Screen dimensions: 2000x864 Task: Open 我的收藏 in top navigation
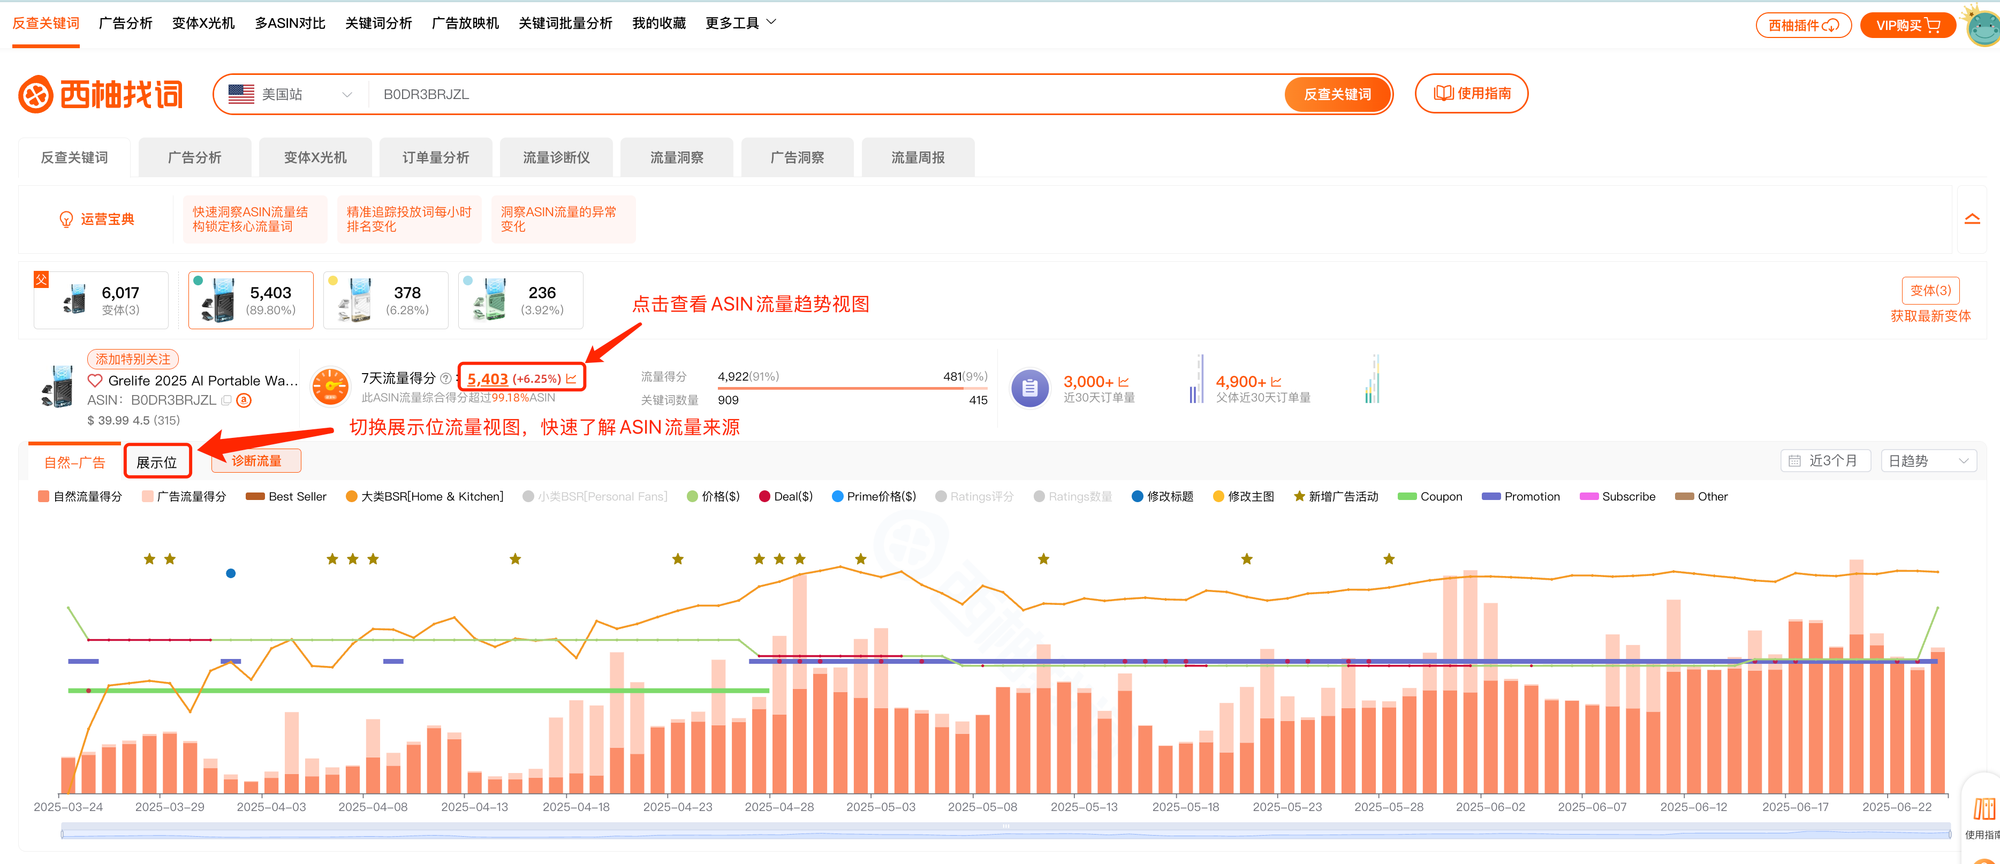click(659, 23)
